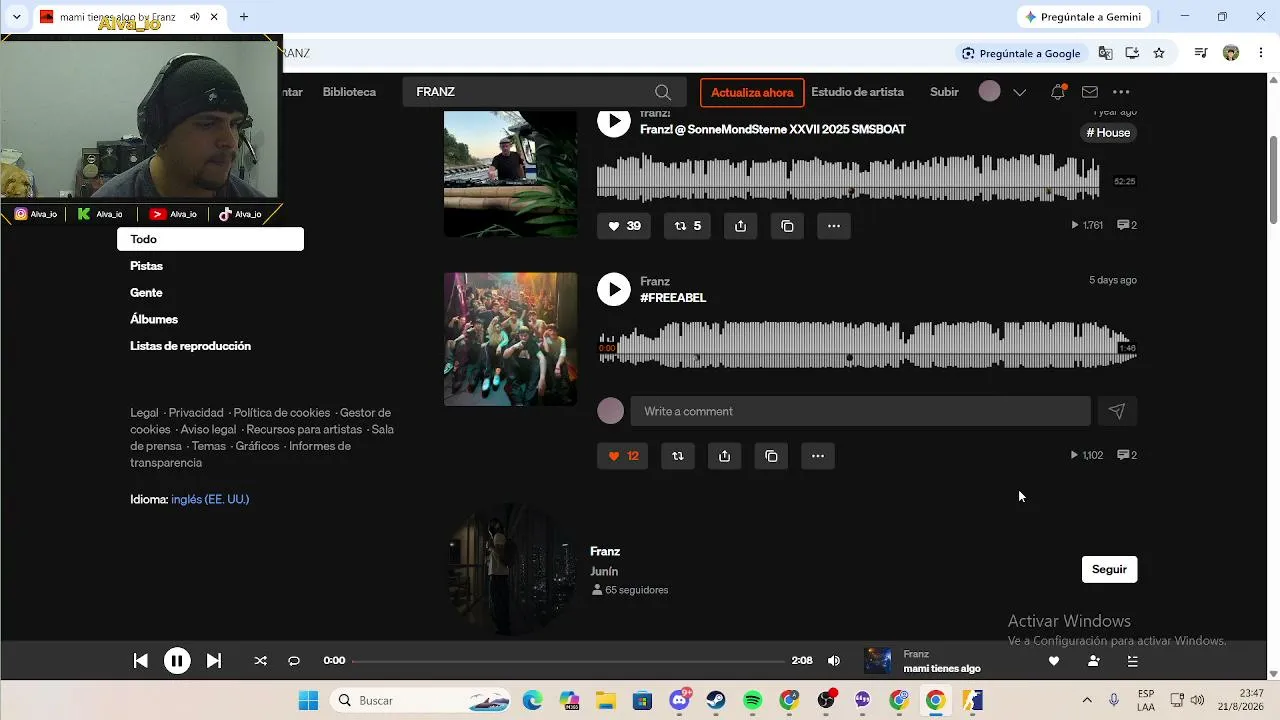Image resolution: width=1280 pixels, height=720 pixels.
Task: Mute the player volume
Action: pyautogui.click(x=834, y=661)
